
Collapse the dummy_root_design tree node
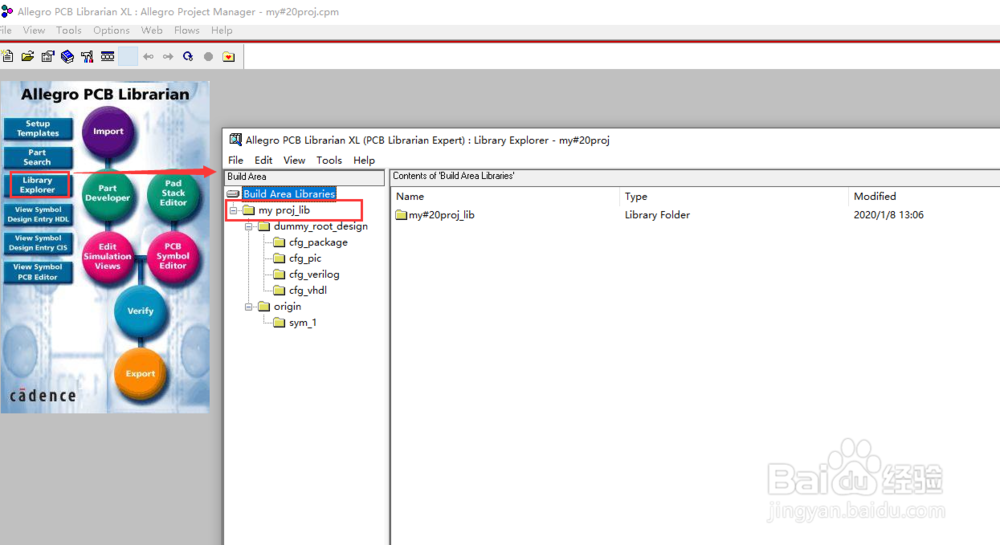249,226
